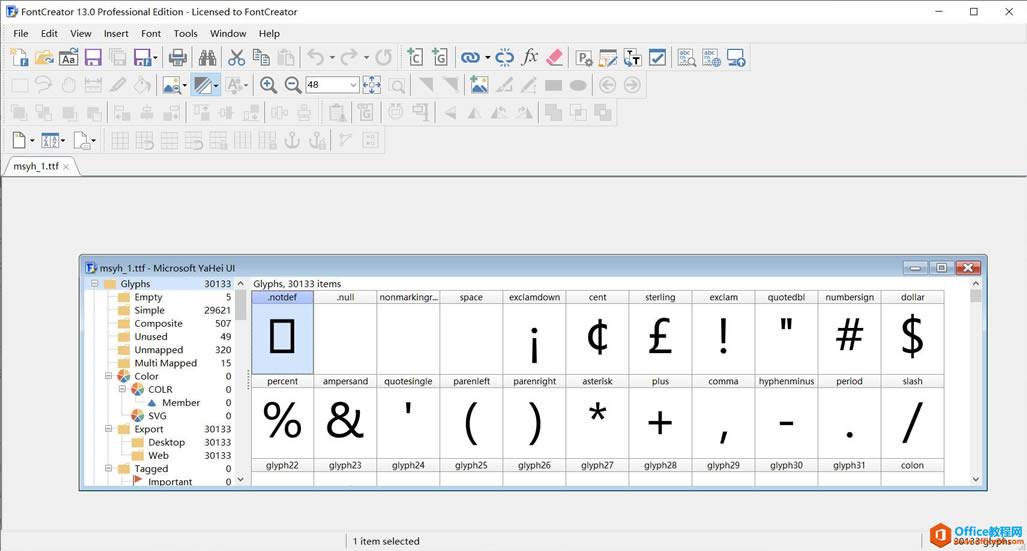The image size is (1027, 551).
Task: Select the sterling glyph cell
Action: click(x=660, y=333)
